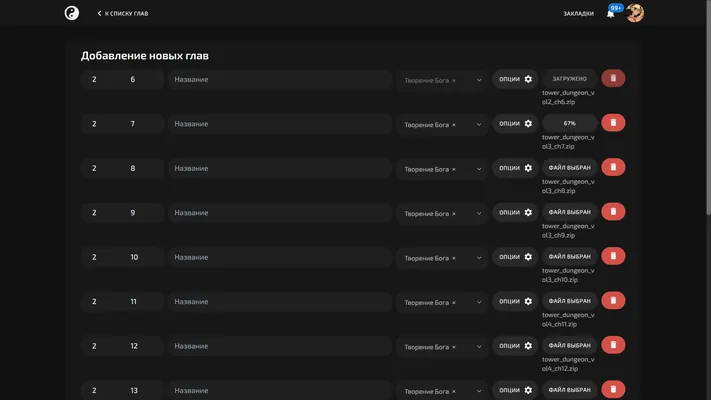Click Название title field for chapter 8
Screen dimensions: 711x400
point(280,168)
